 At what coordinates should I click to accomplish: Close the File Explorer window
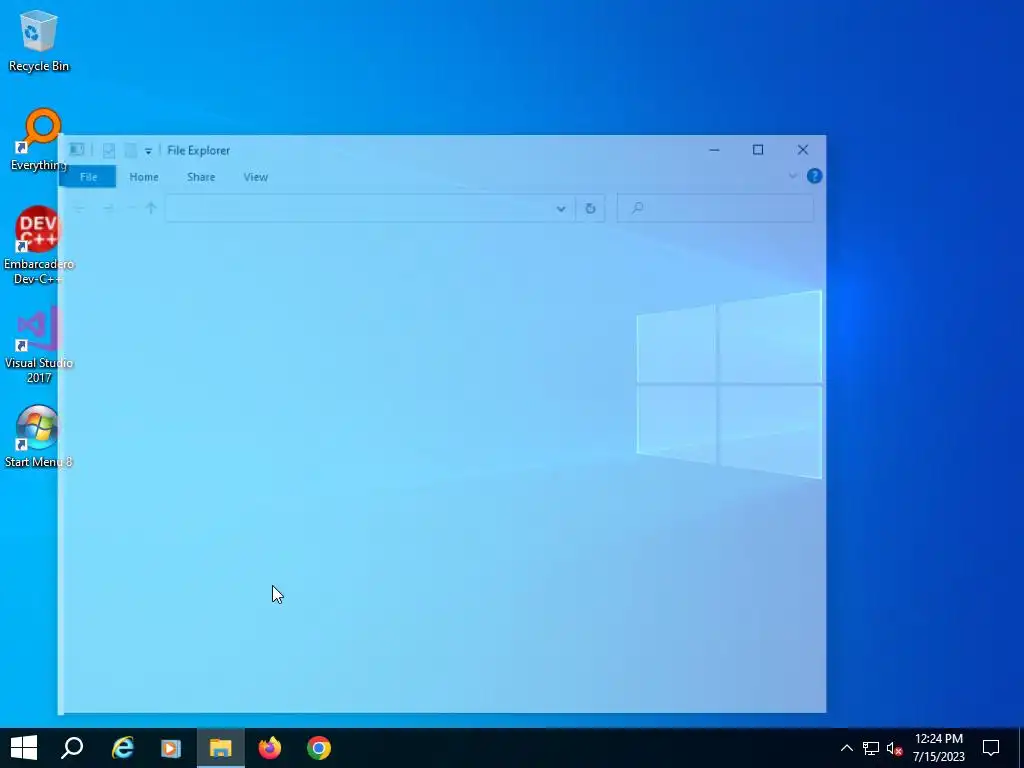click(803, 150)
